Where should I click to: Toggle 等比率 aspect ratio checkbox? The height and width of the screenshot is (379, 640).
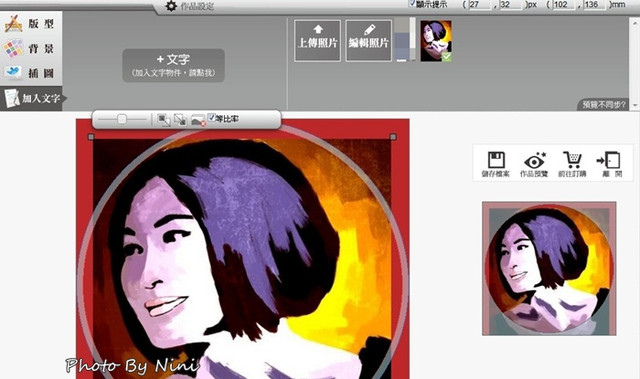[211, 117]
